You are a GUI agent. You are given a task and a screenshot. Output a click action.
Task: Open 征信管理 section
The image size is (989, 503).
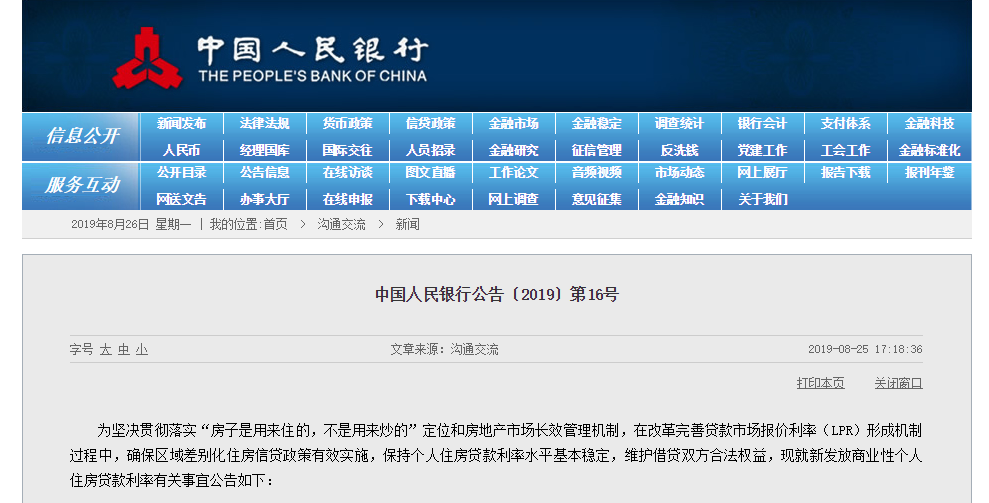click(596, 150)
